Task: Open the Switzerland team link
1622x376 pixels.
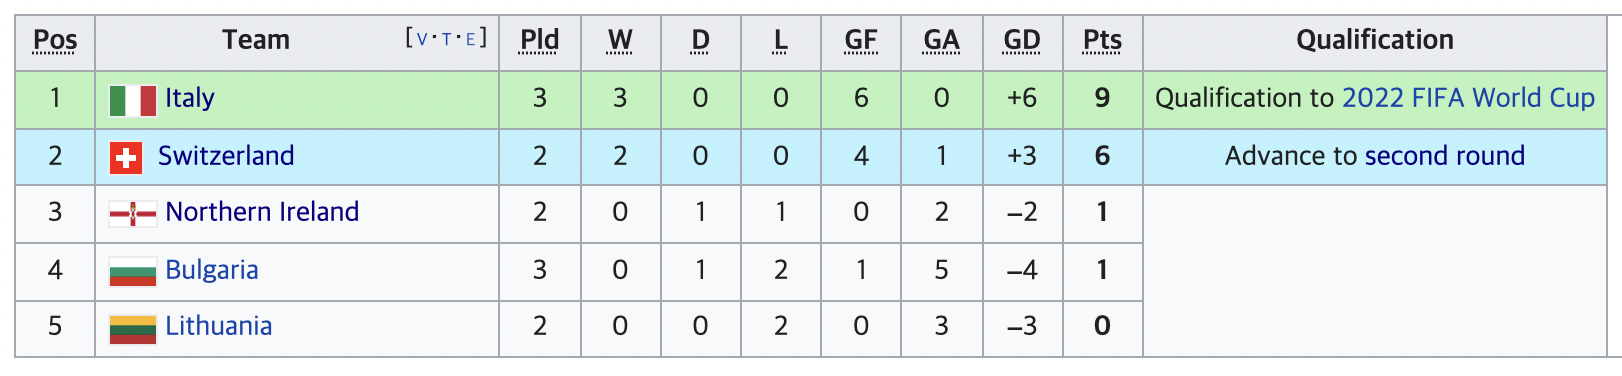Action: click(x=226, y=156)
